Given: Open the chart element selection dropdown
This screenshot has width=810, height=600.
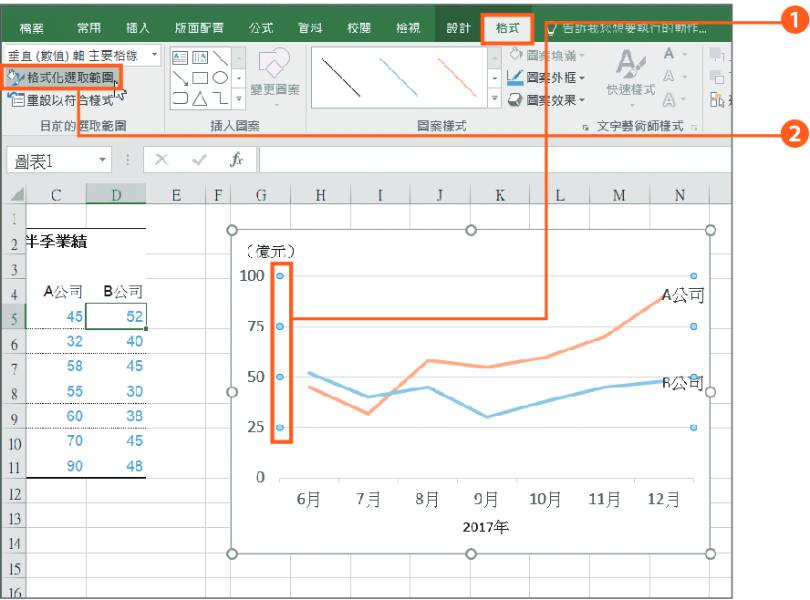Looking at the screenshot, I should [154, 55].
